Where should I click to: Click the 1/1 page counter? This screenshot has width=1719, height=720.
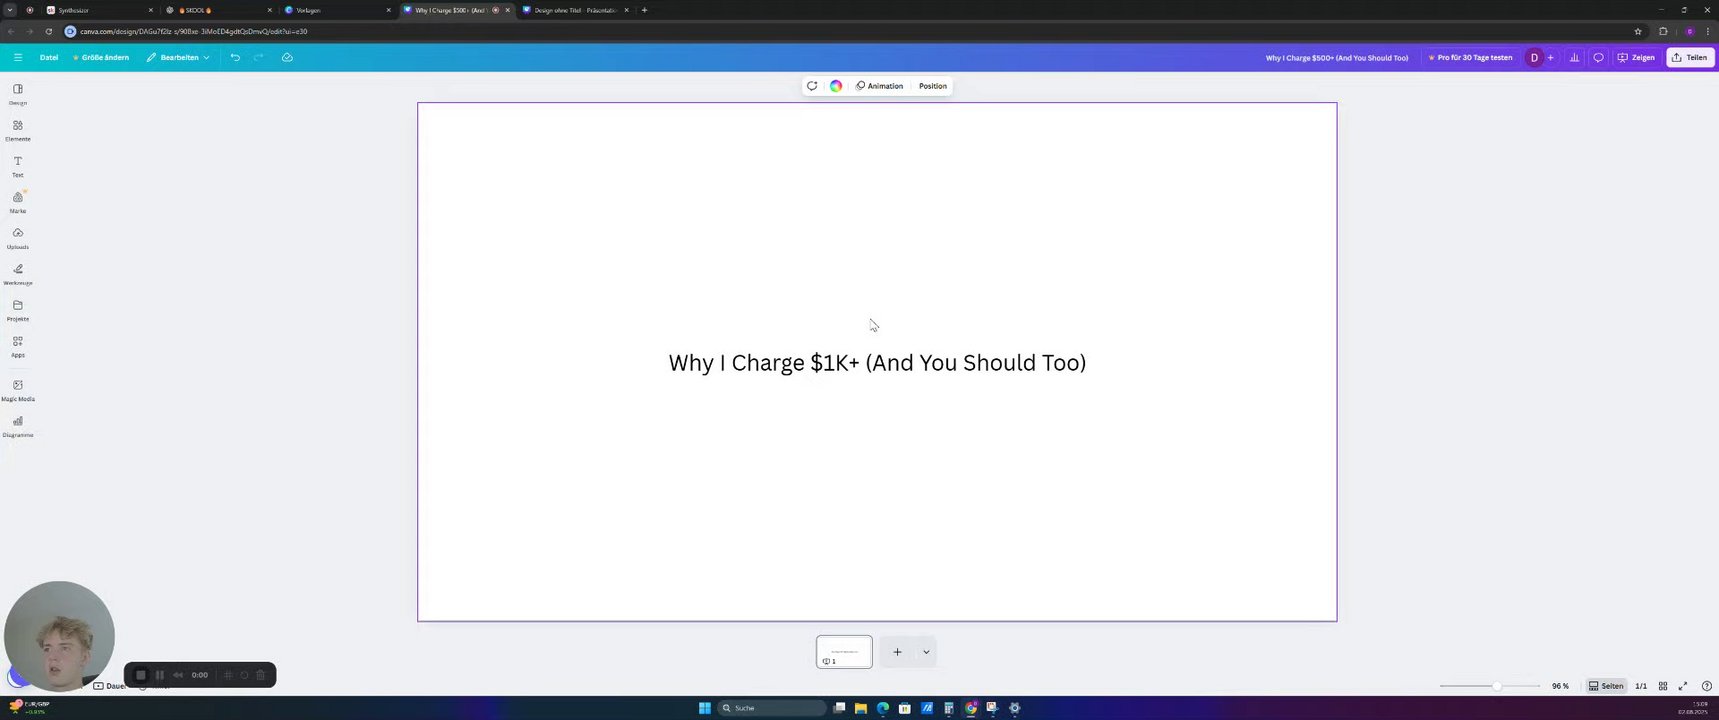[1641, 686]
